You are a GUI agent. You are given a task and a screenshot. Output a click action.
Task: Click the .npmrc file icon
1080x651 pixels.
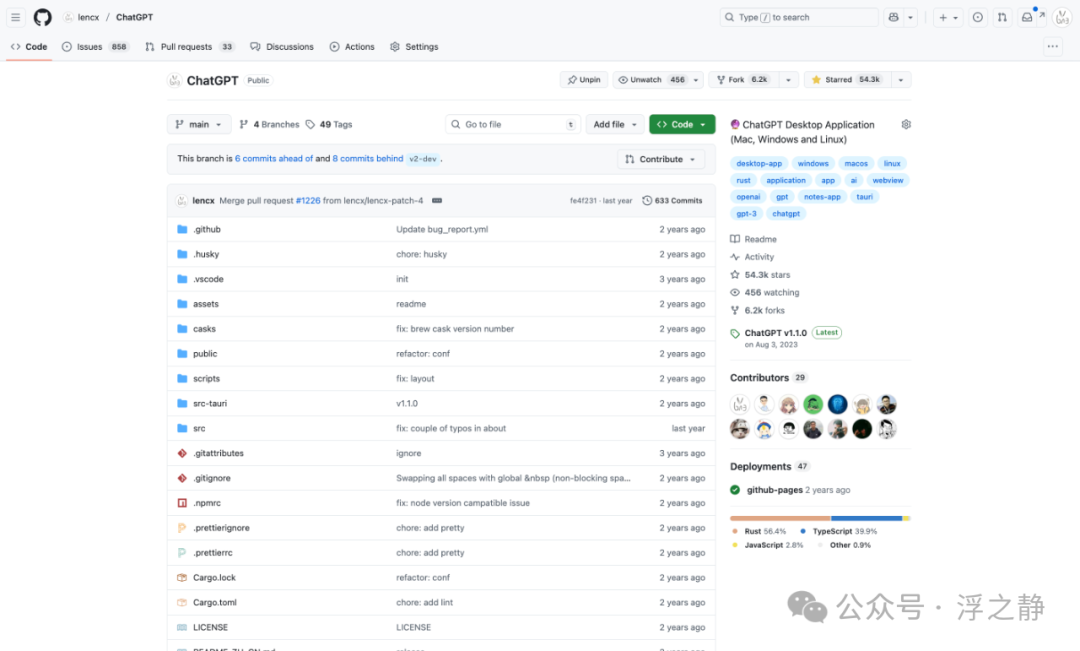[x=182, y=503]
